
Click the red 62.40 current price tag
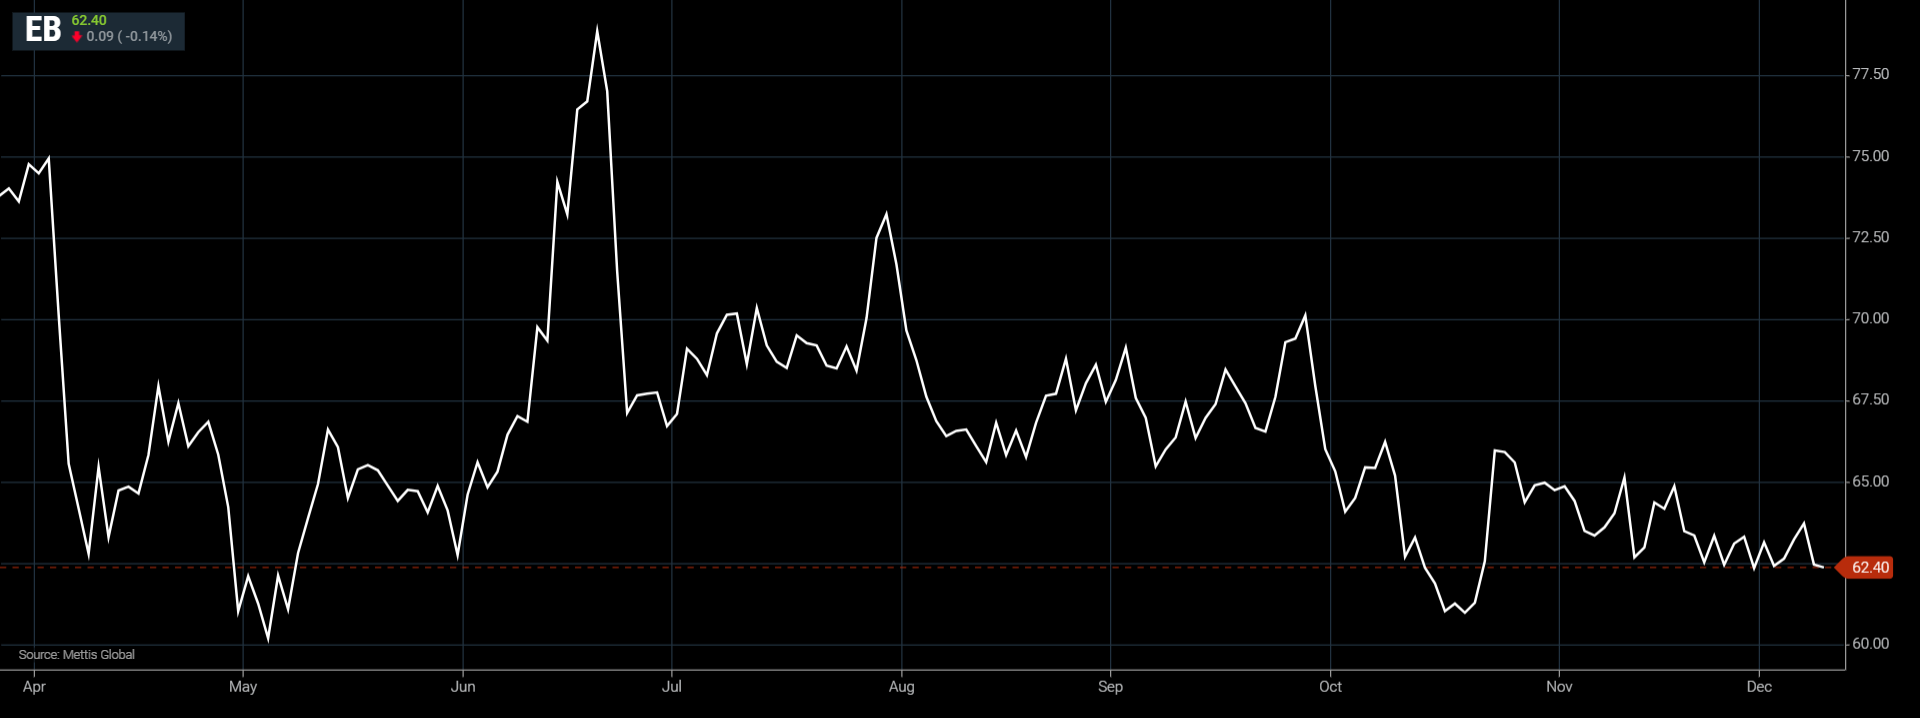click(1868, 567)
